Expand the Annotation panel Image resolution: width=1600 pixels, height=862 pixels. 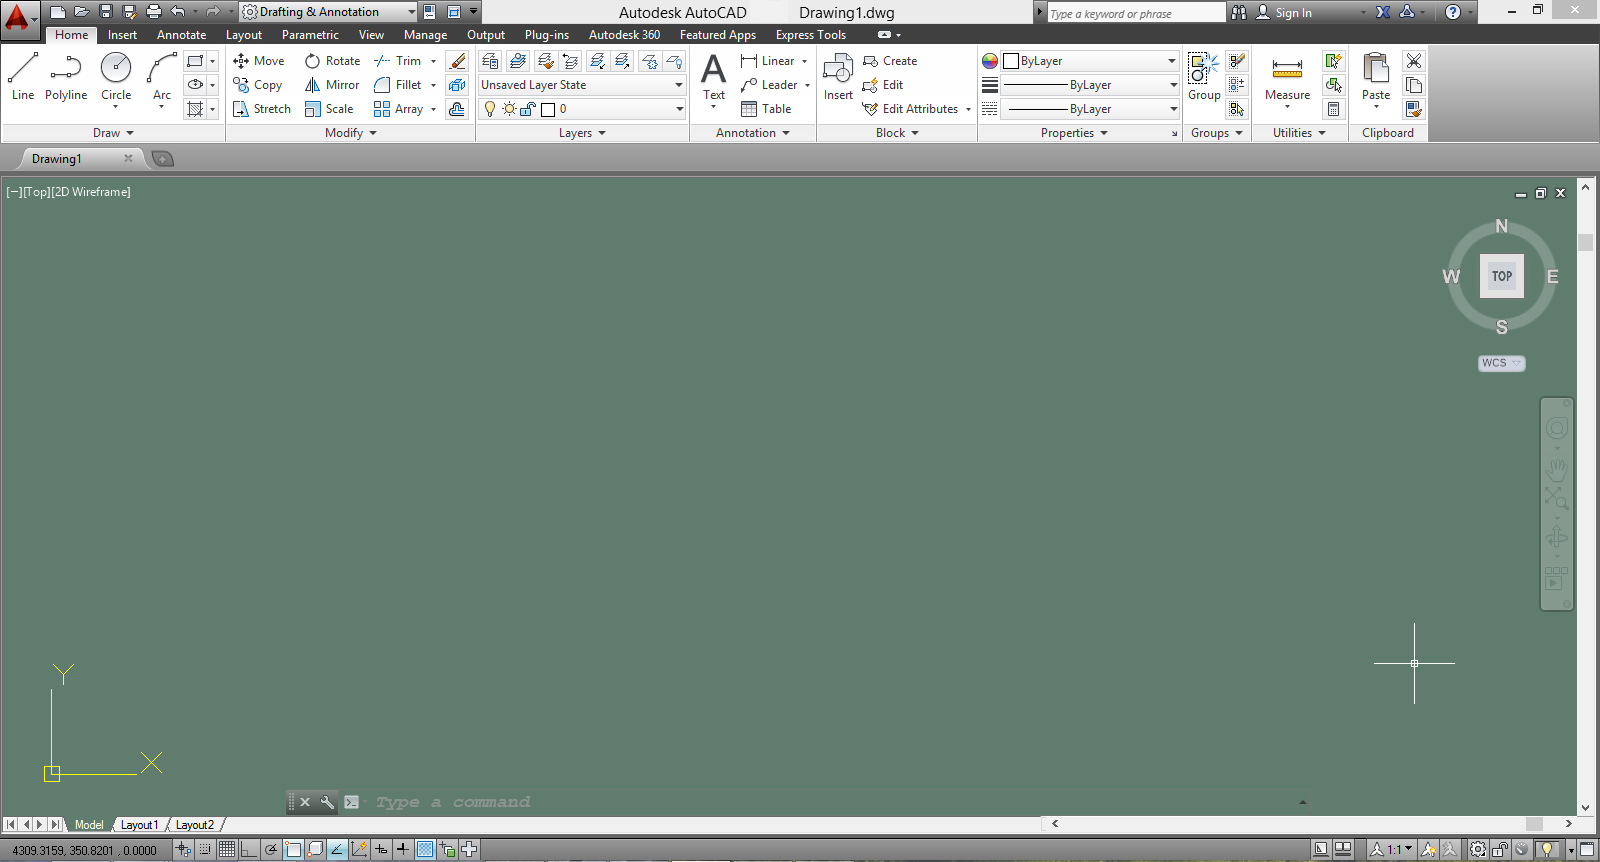tap(753, 133)
